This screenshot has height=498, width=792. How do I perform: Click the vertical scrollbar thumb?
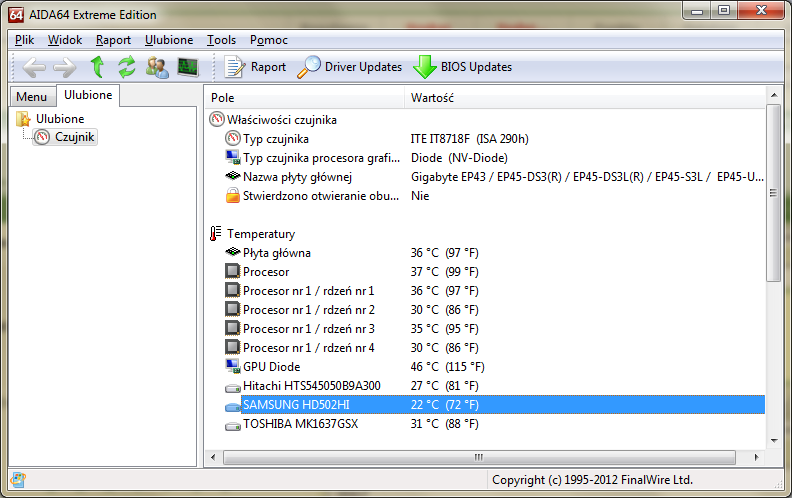click(x=773, y=192)
